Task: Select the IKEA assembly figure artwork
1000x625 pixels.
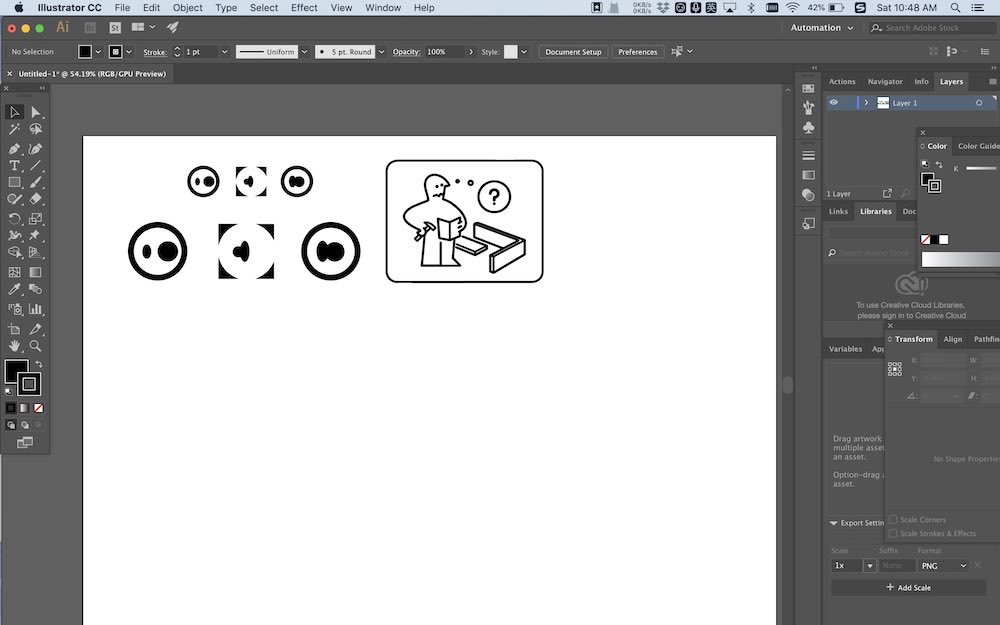Action: pos(464,221)
